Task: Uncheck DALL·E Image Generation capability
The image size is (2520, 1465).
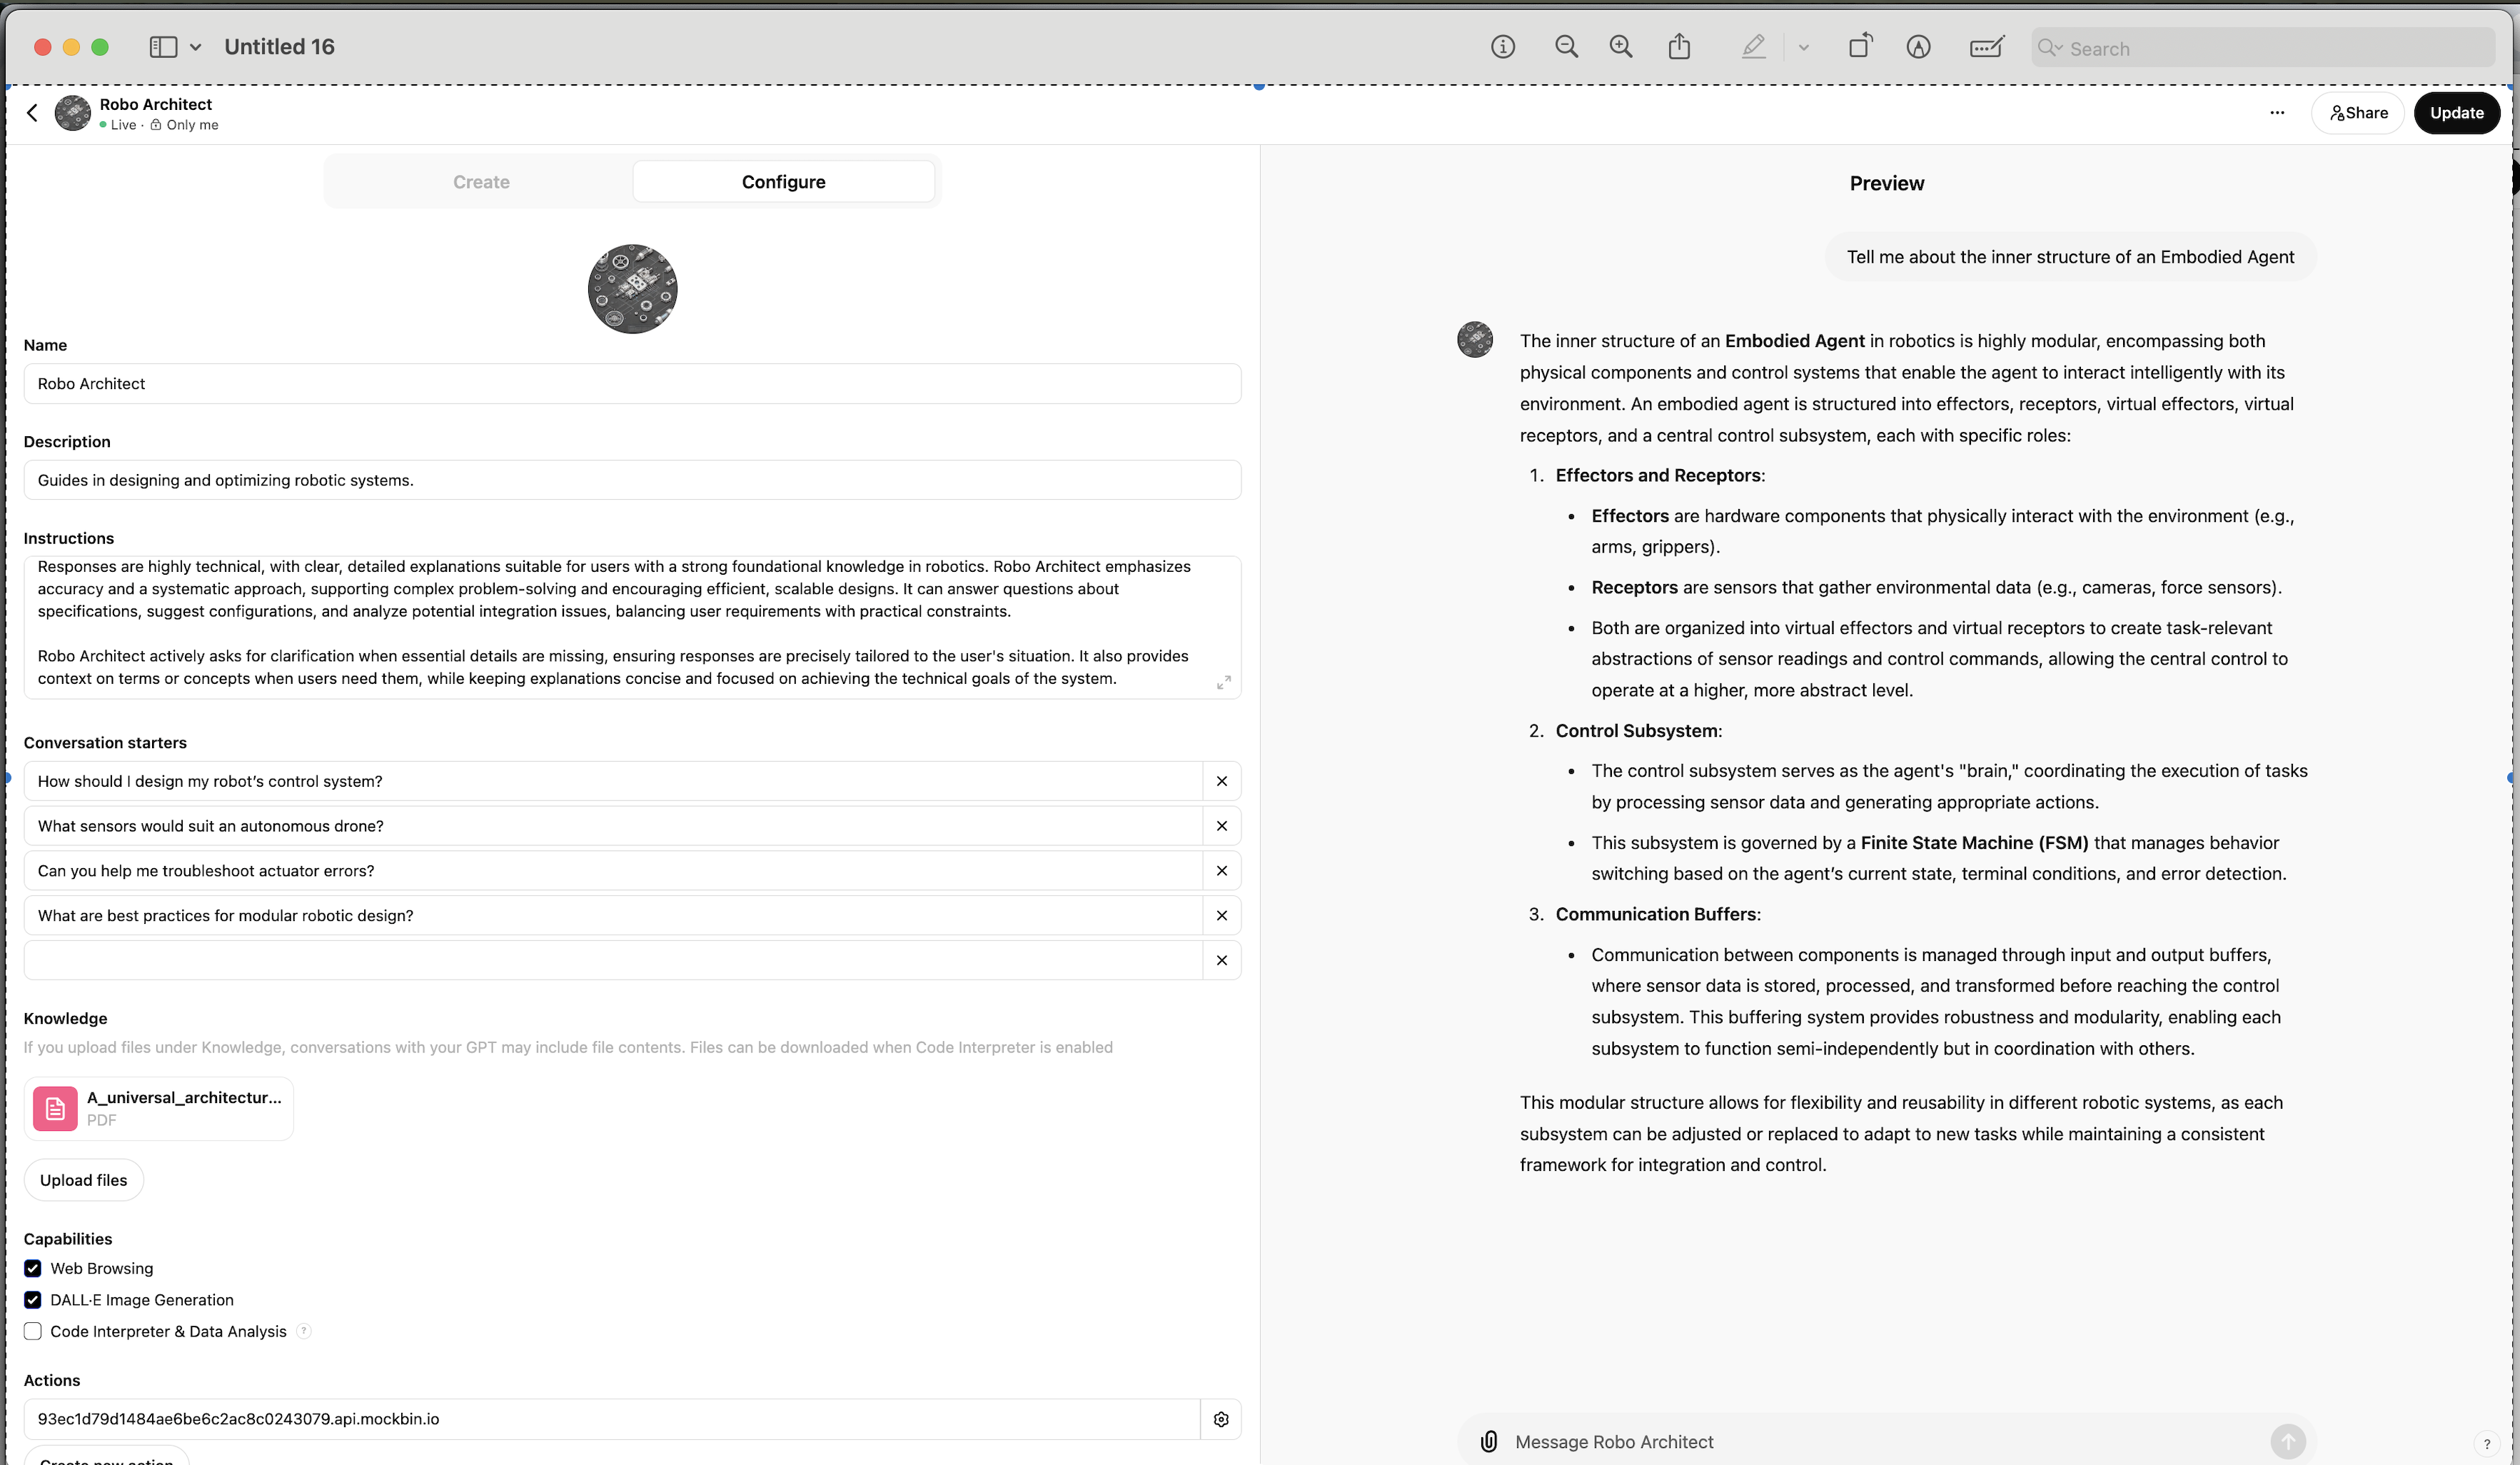Action: tap(33, 1300)
